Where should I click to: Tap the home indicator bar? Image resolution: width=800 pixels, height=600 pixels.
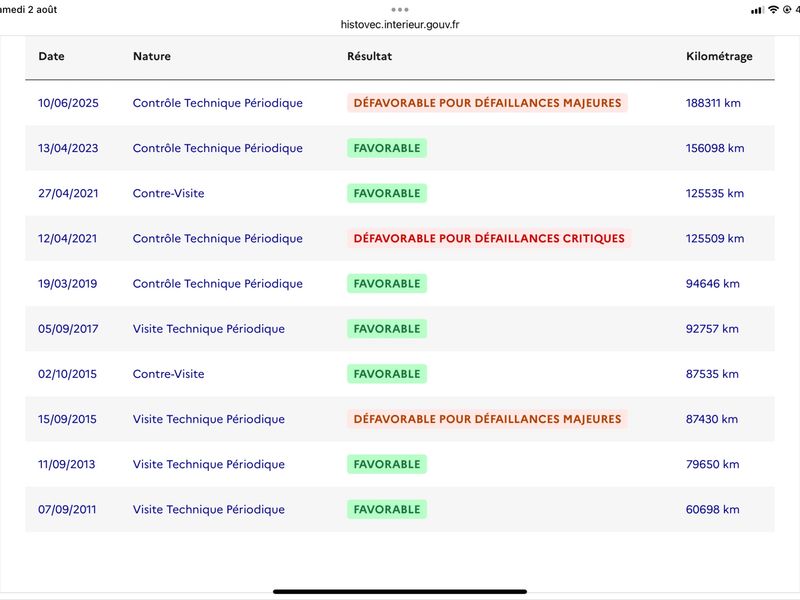click(x=400, y=591)
